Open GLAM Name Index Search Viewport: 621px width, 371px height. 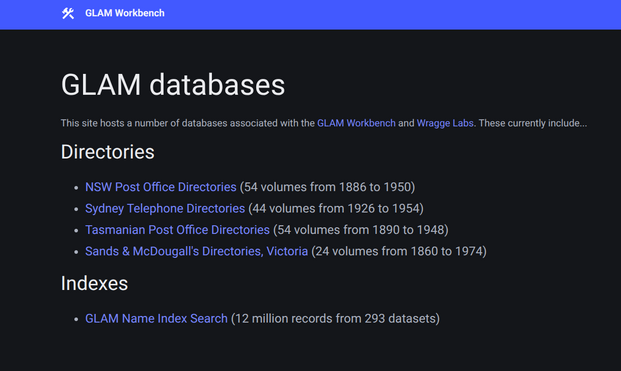pyautogui.click(x=156, y=318)
